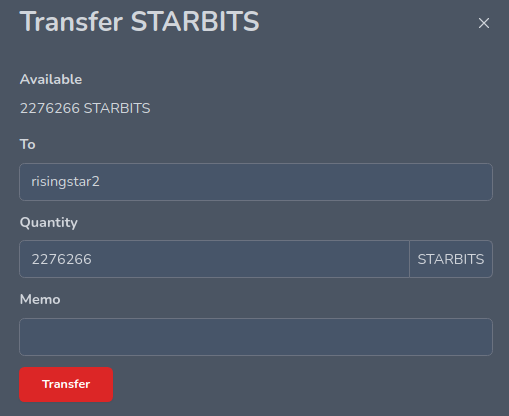The width and height of the screenshot is (509, 416).
Task: Click the Memo field label
Action: point(40,299)
